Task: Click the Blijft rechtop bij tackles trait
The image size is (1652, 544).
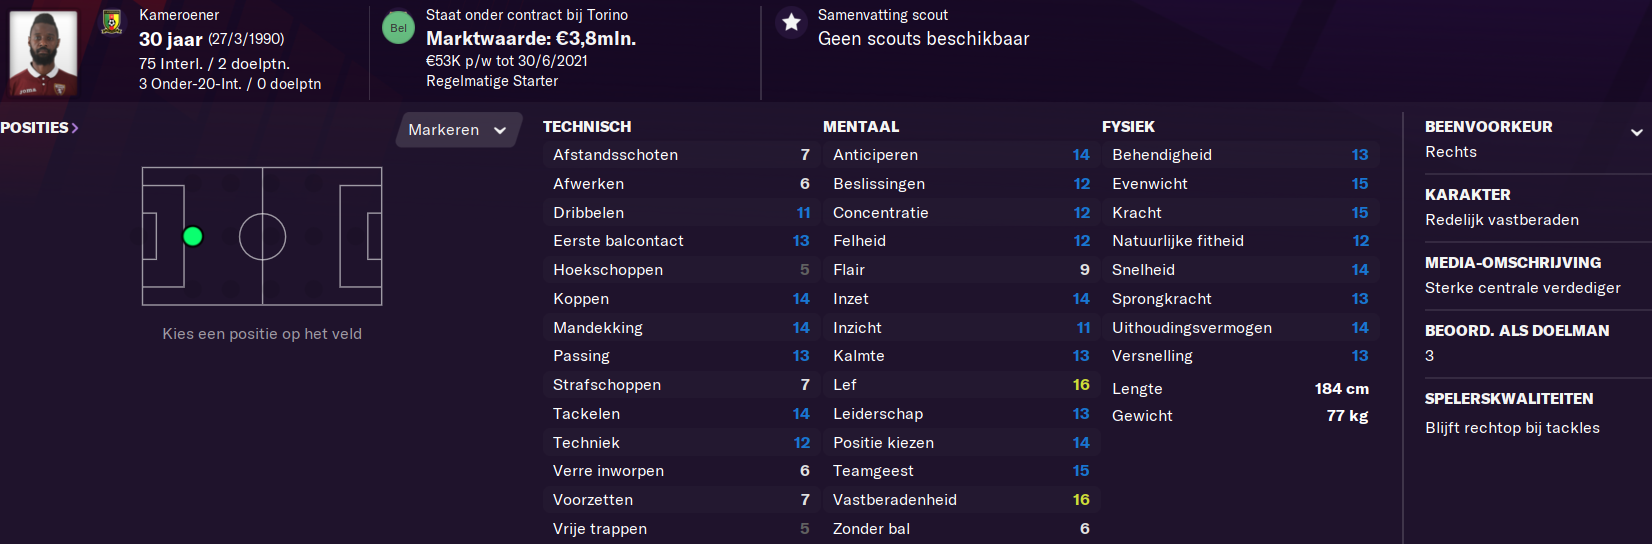Action: pyautogui.click(x=1512, y=428)
